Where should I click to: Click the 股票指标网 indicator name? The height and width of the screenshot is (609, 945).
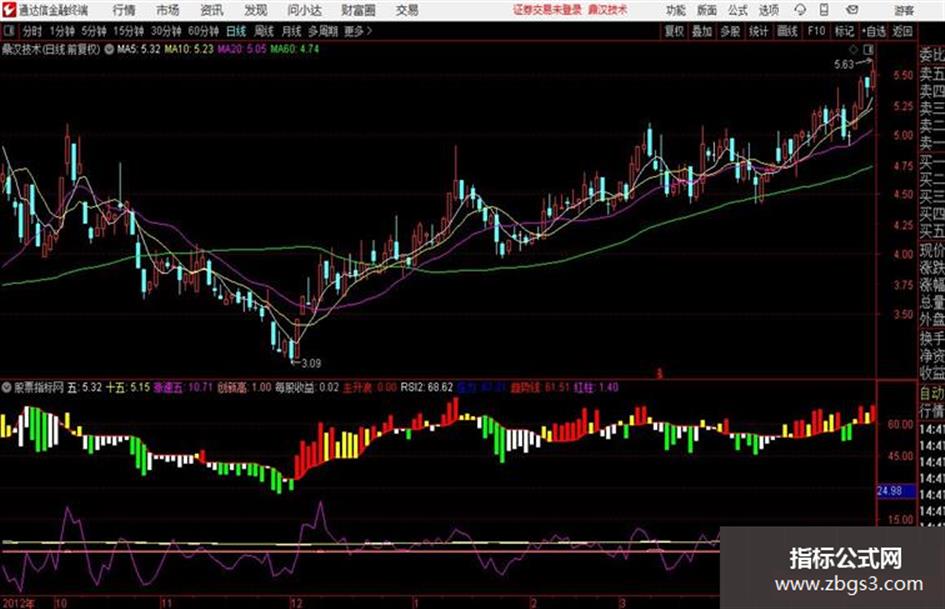tap(39, 387)
